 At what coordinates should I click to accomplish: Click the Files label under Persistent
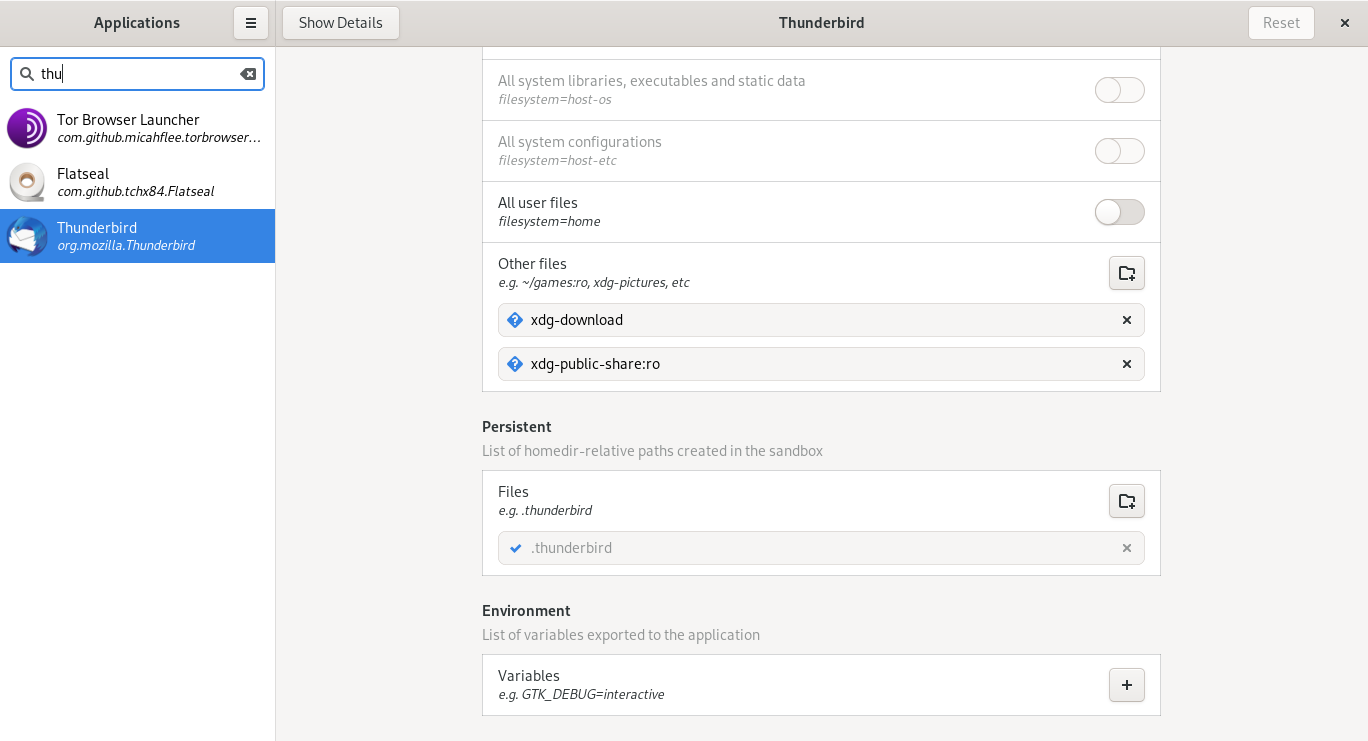[513, 492]
